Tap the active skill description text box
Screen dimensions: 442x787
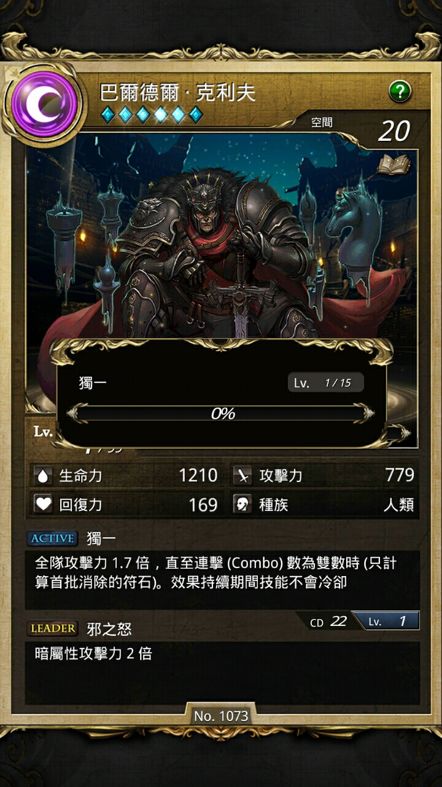coord(222,580)
